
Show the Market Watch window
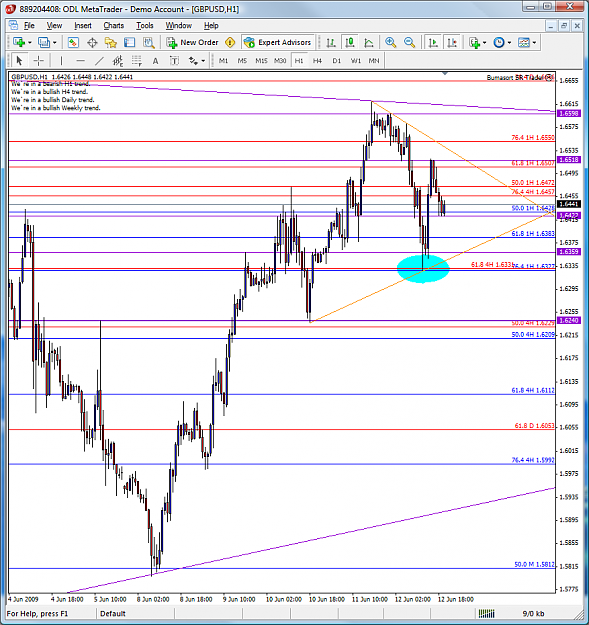(73, 42)
